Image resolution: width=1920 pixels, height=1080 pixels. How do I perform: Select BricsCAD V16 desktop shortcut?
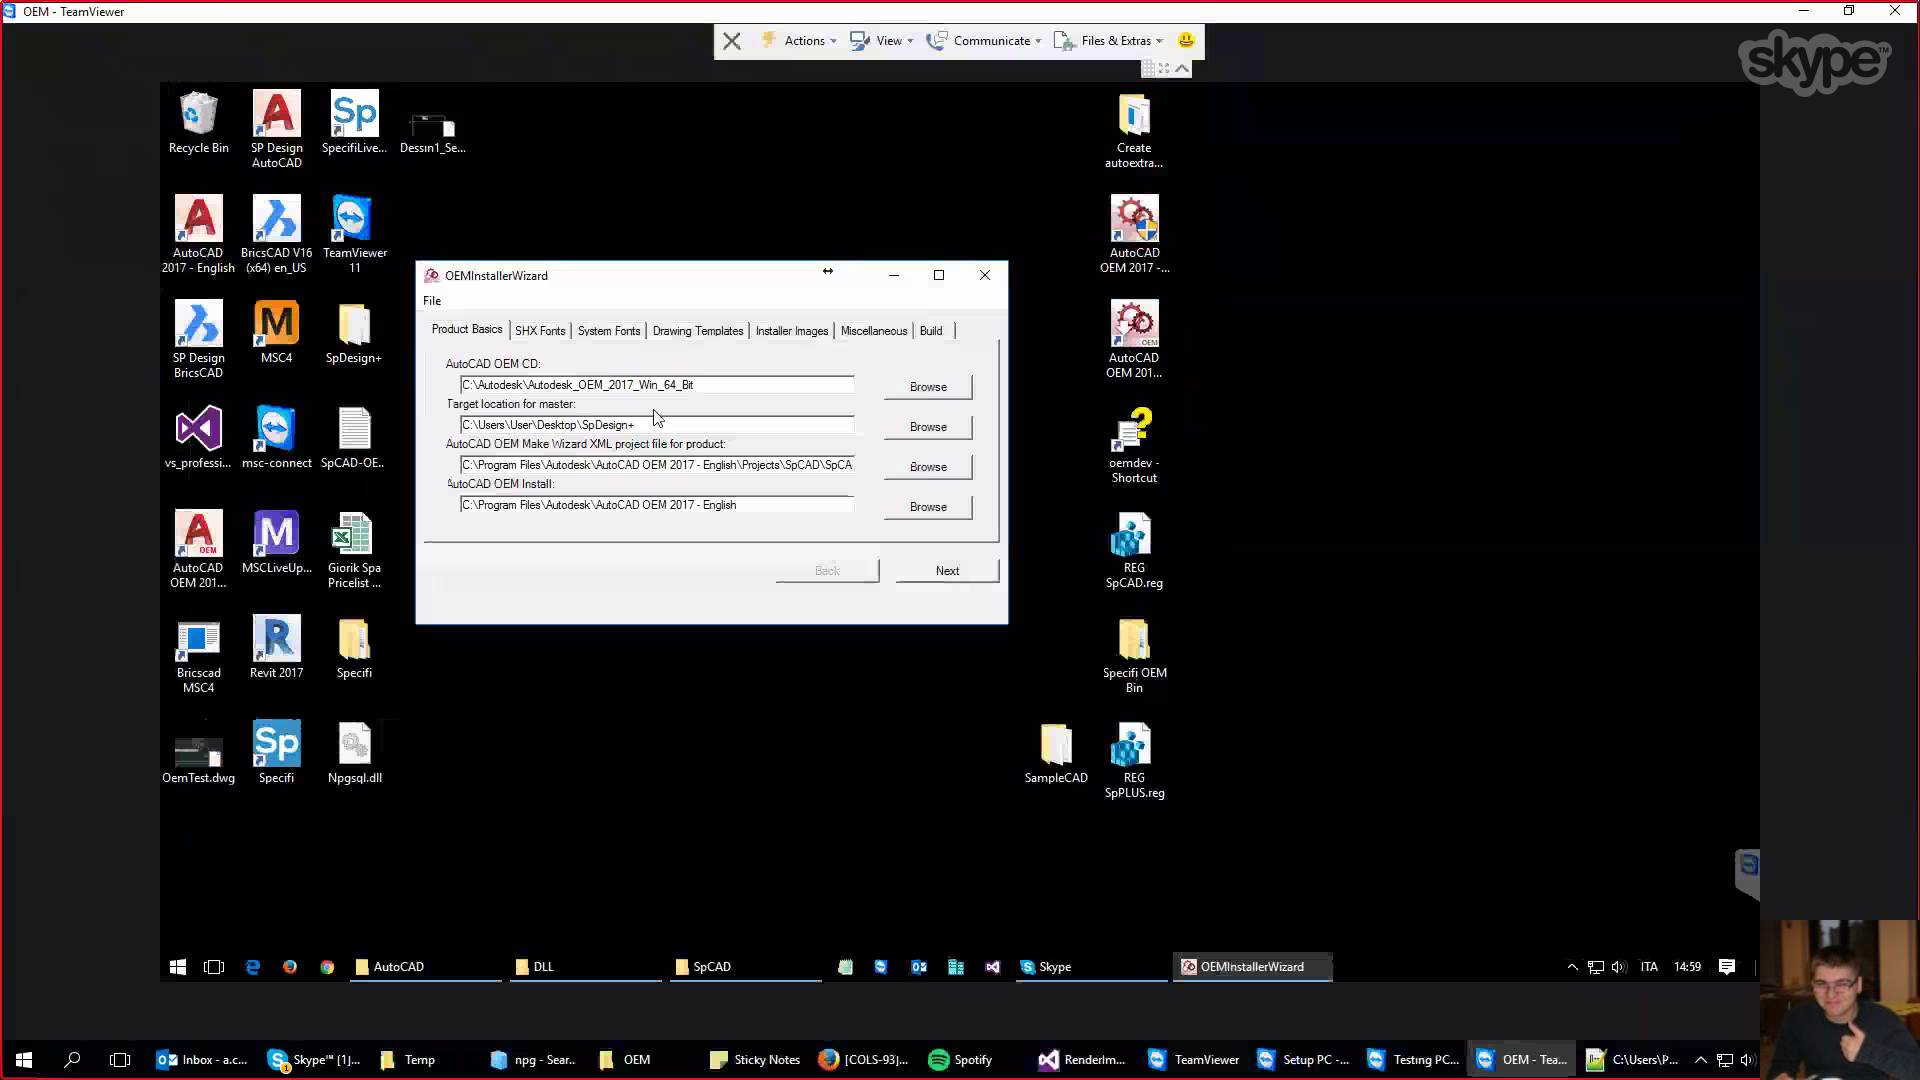click(276, 235)
